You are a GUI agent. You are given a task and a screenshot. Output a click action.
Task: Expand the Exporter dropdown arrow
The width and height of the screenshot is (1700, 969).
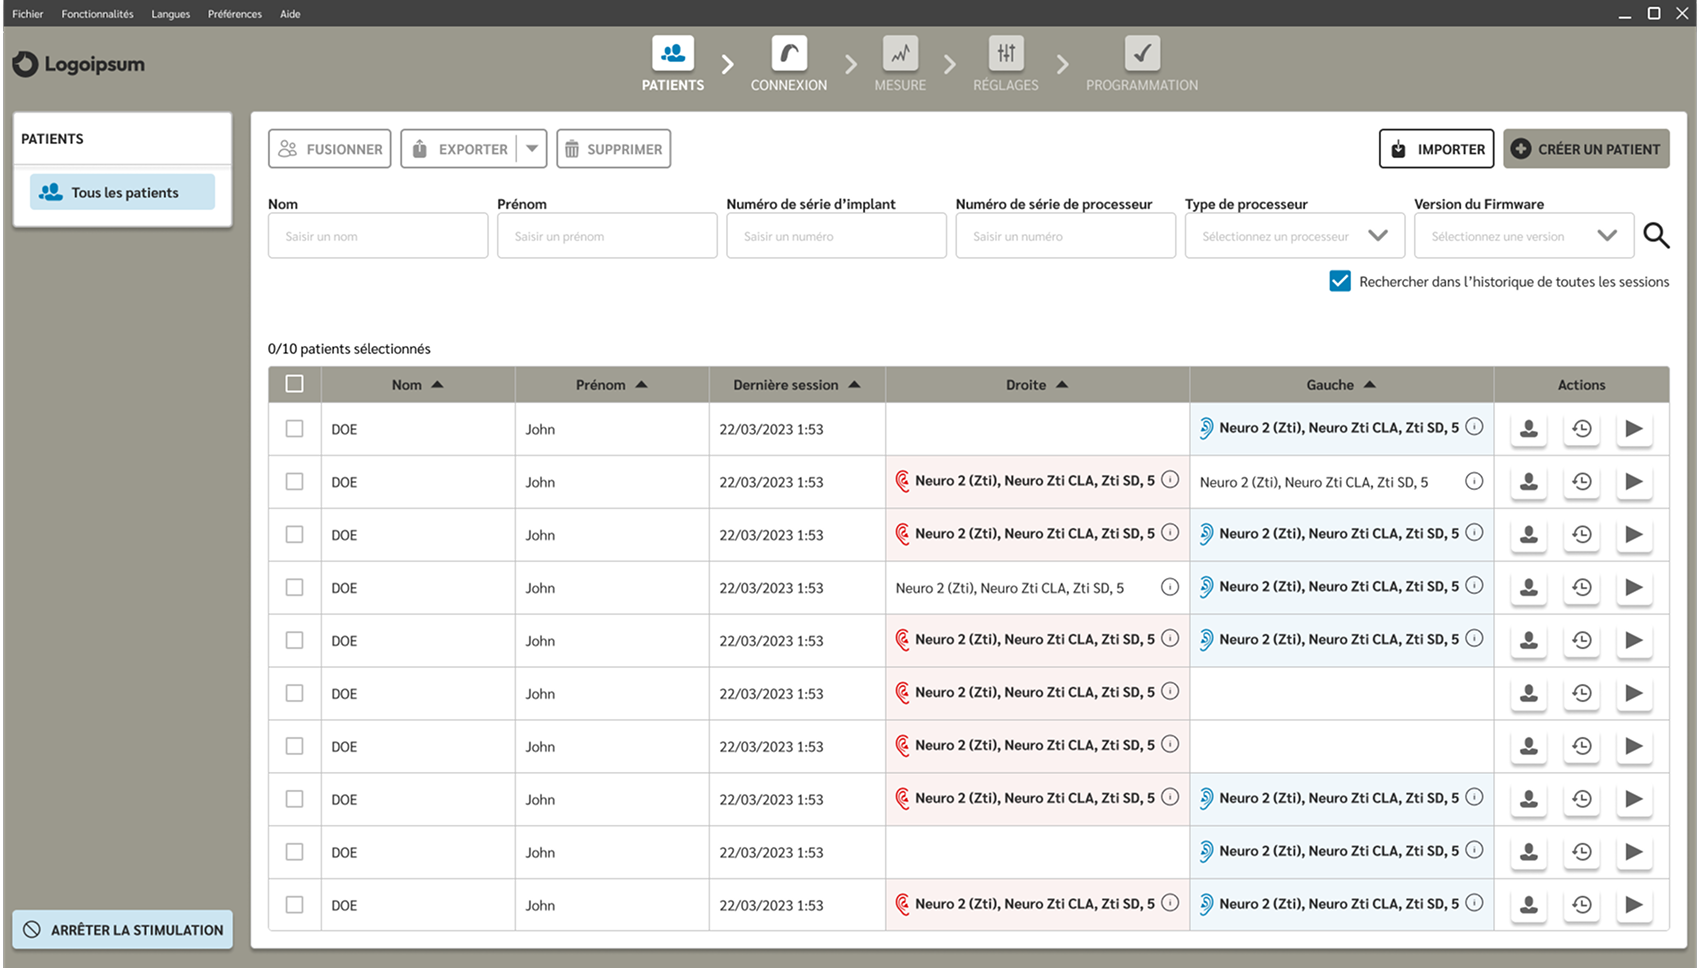tap(532, 149)
